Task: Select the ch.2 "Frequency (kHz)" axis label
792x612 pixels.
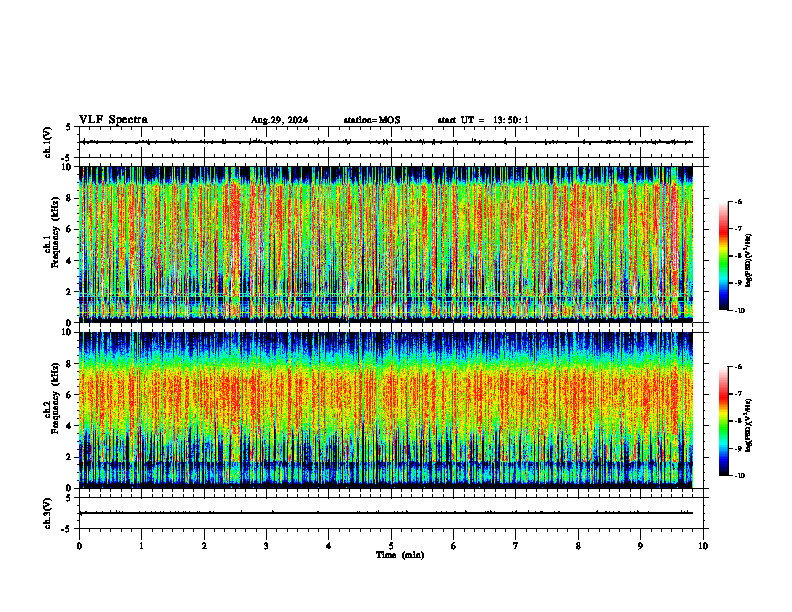Action: pos(55,398)
